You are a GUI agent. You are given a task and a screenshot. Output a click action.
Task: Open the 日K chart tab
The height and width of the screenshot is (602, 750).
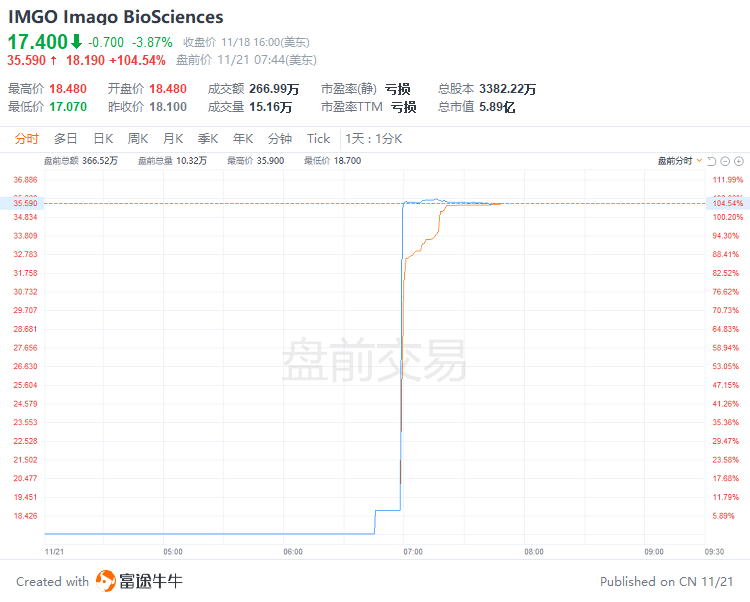pos(103,139)
